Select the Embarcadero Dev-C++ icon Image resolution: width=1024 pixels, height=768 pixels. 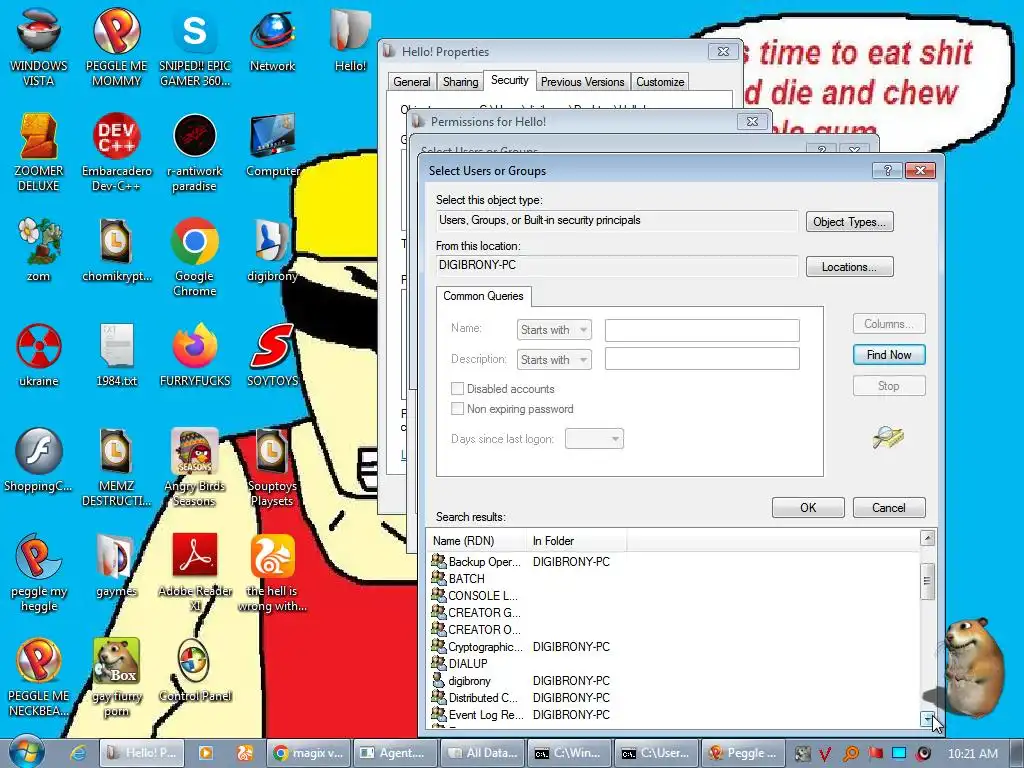pos(116,152)
